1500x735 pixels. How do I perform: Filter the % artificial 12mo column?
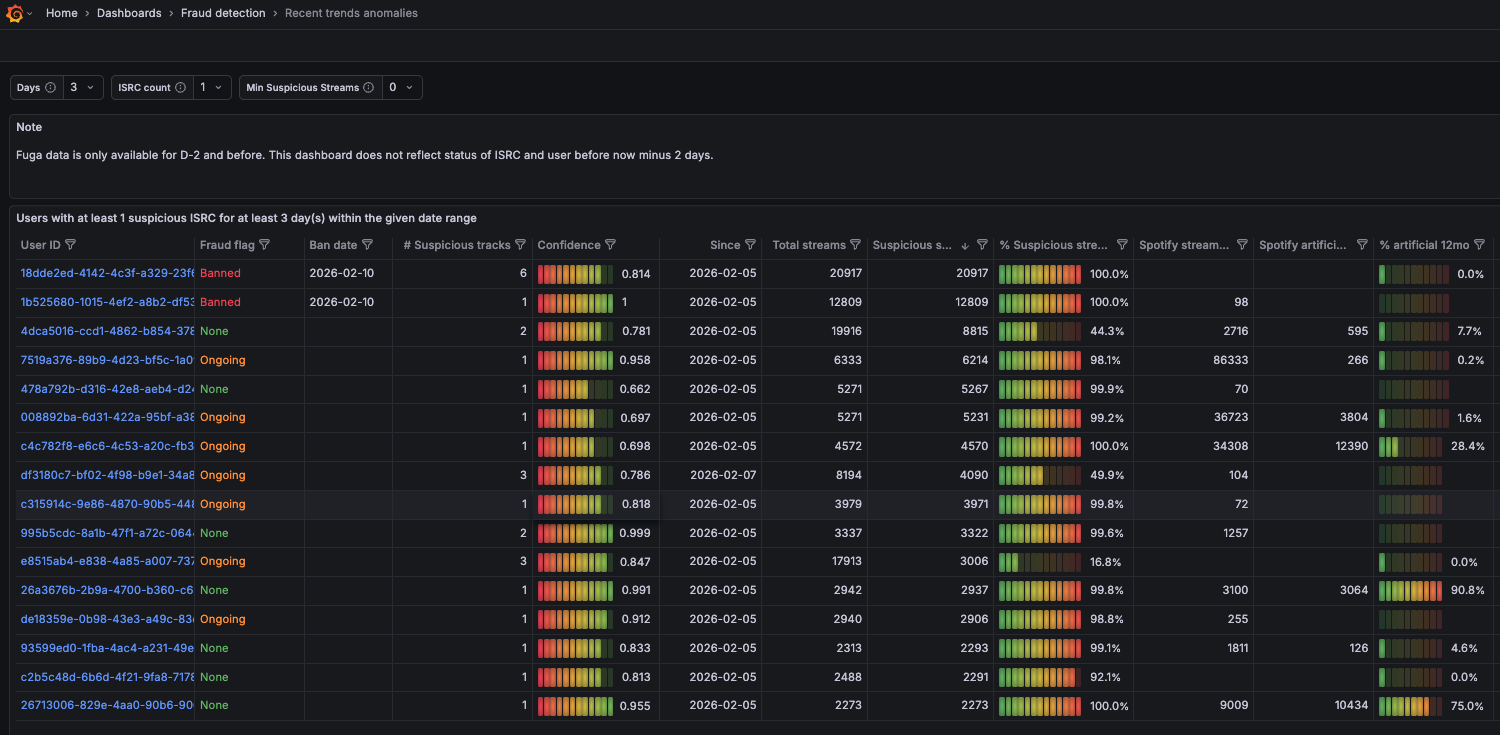tap(1479, 245)
